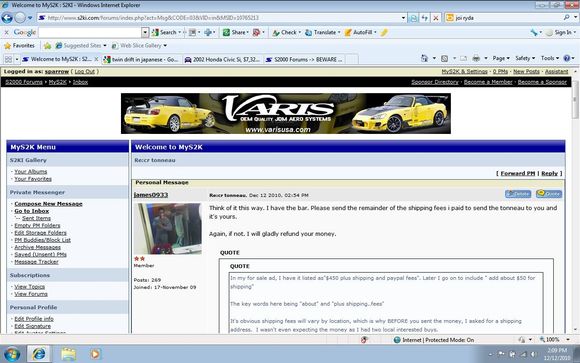Open a new blank tab button
The height and width of the screenshot is (363, 580).
(x=352, y=59)
